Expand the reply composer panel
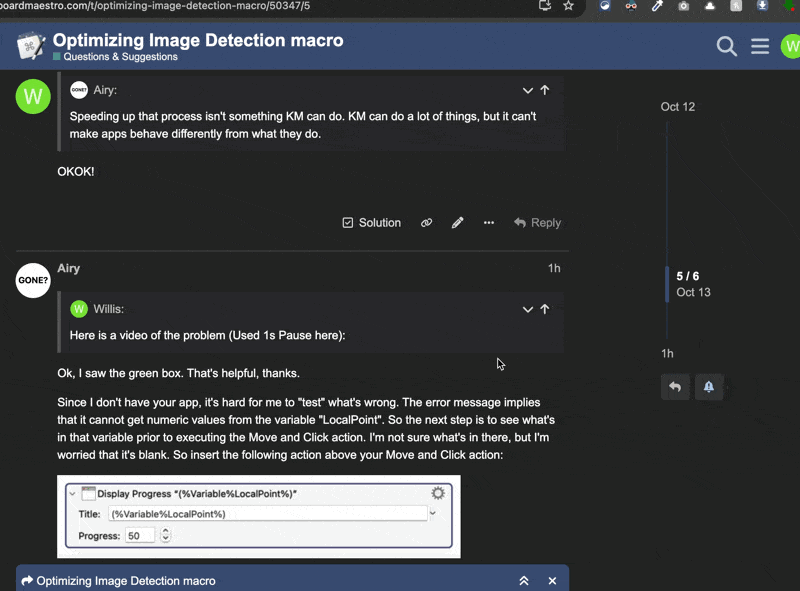This screenshot has width=800, height=591. click(523, 581)
